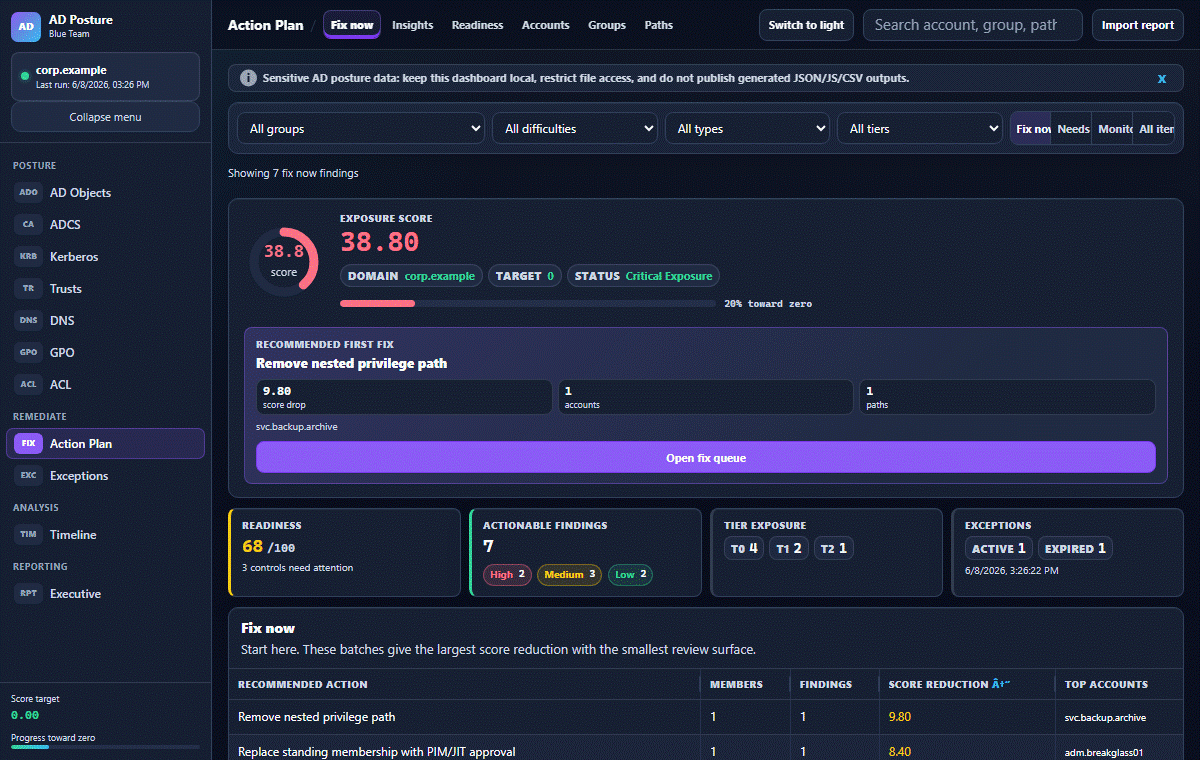This screenshot has width=1200, height=760.
Task: Collapse the sidebar menu
Action: pos(105,117)
